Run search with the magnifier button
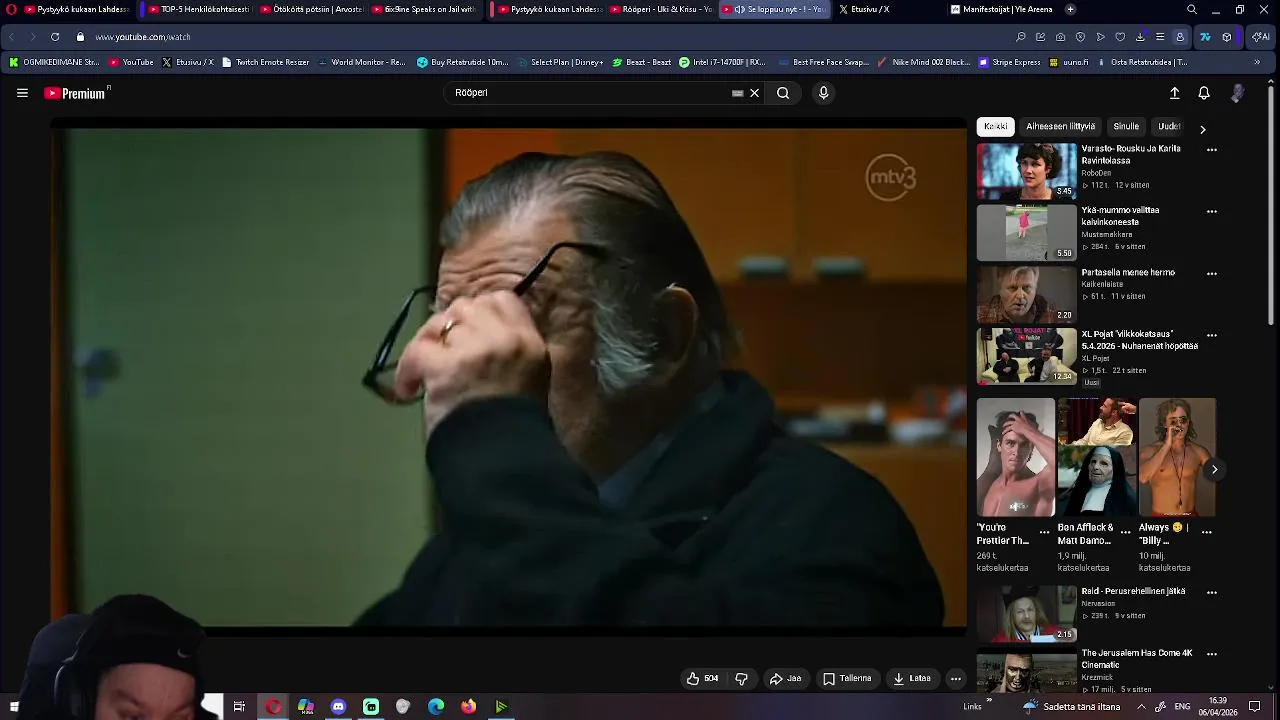 pyautogui.click(x=783, y=93)
